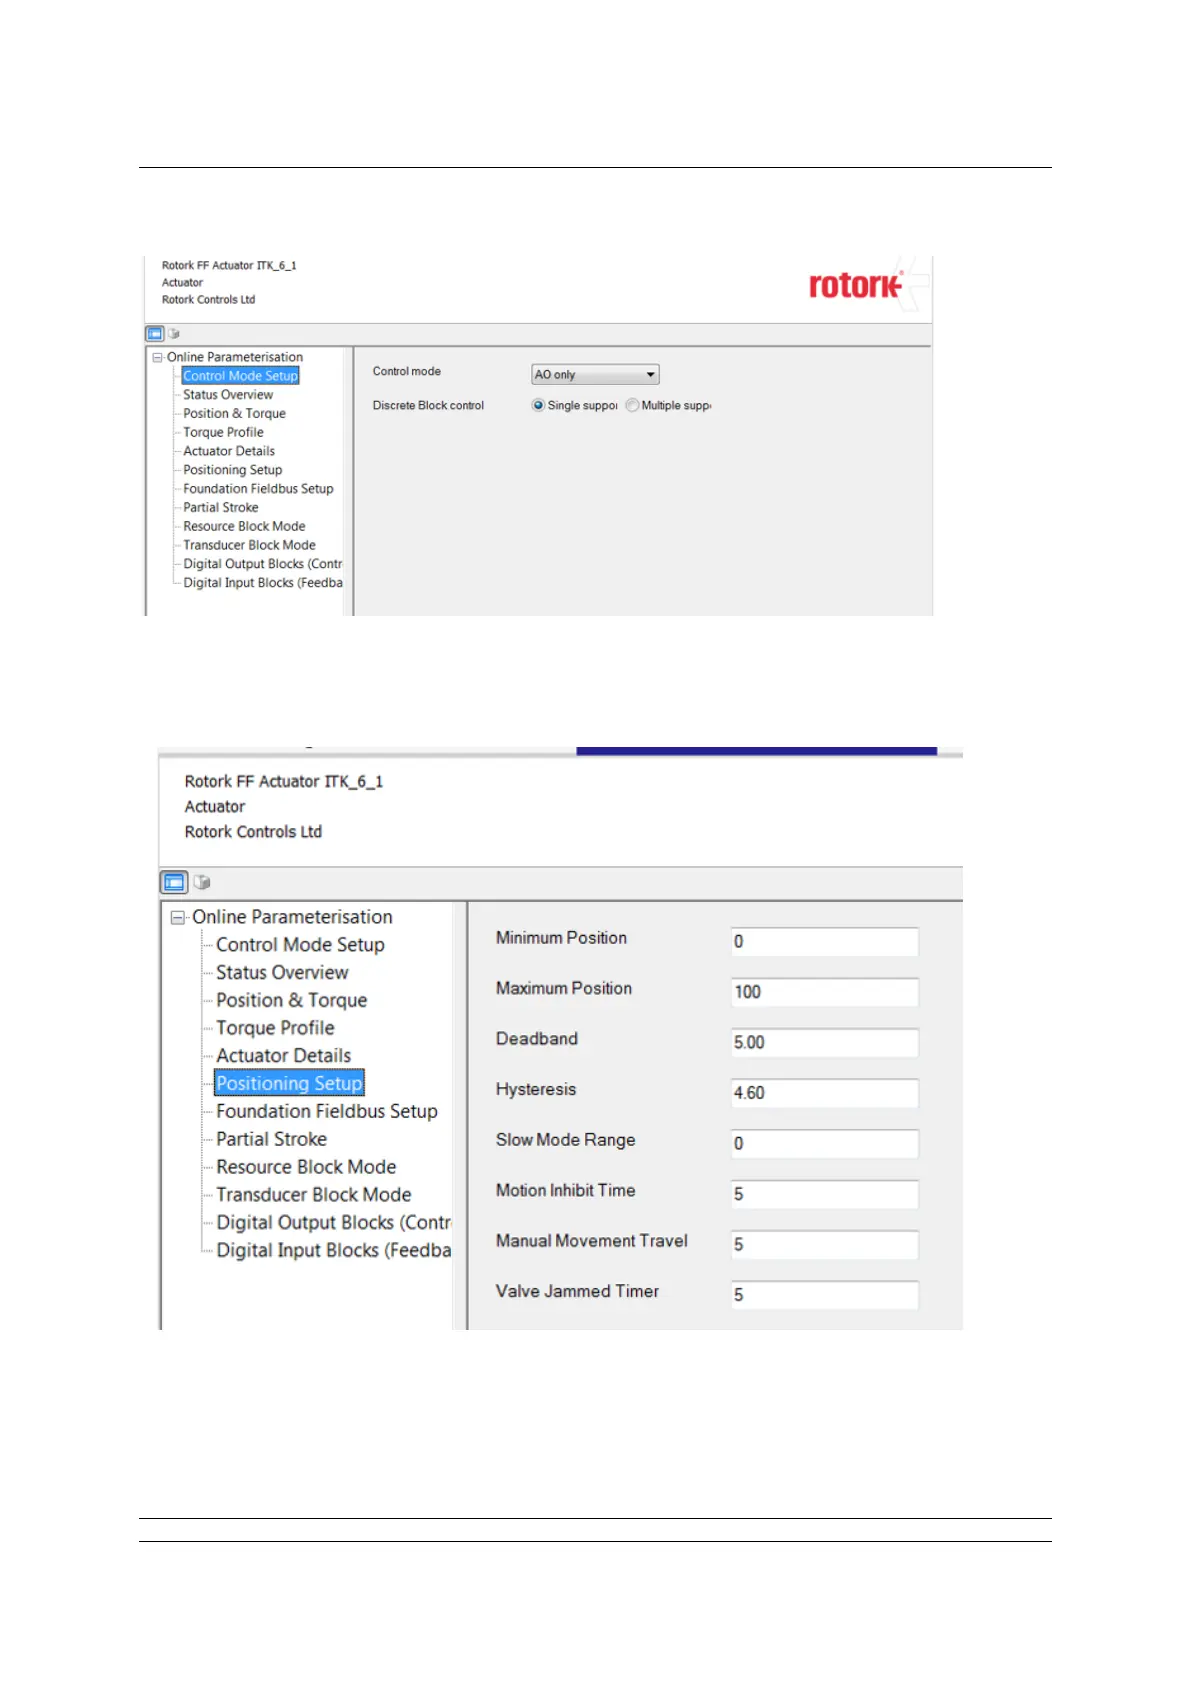Image resolution: width=1191 pixels, height=1684 pixels.
Task: Click the Slow Mode Range input field
Action: coord(825,1144)
